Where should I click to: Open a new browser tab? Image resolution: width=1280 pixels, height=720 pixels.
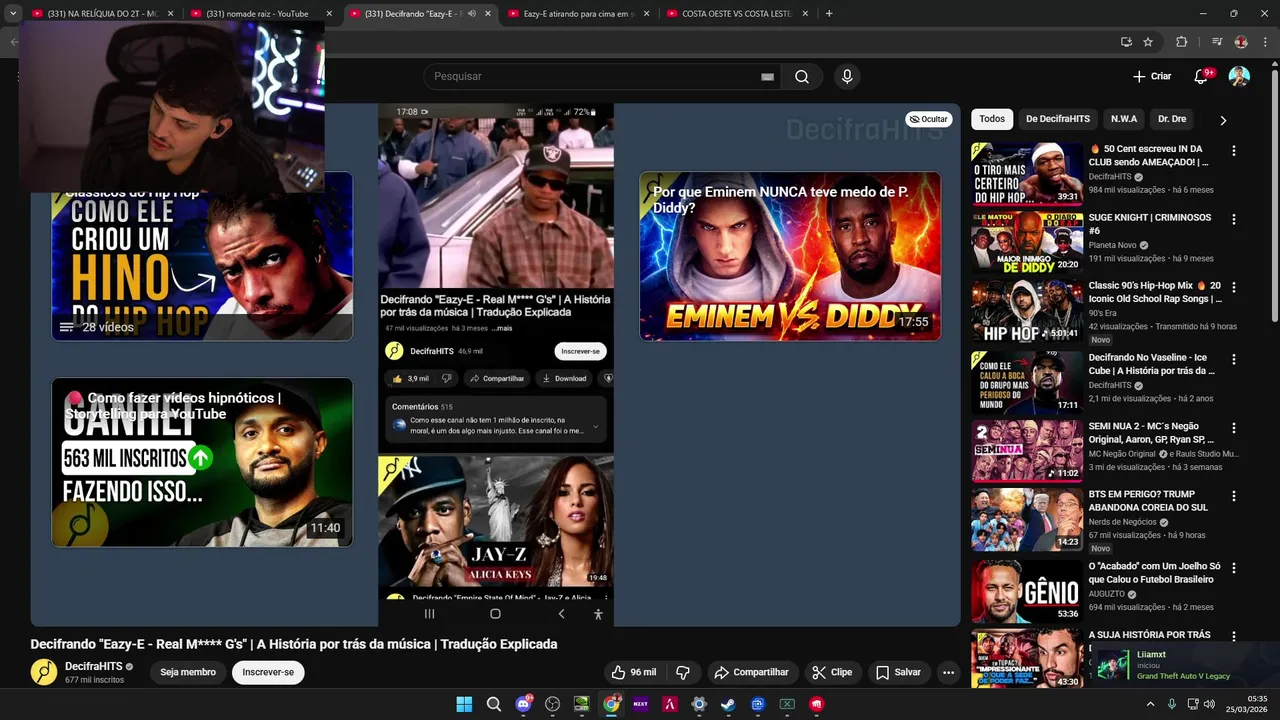point(829,14)
